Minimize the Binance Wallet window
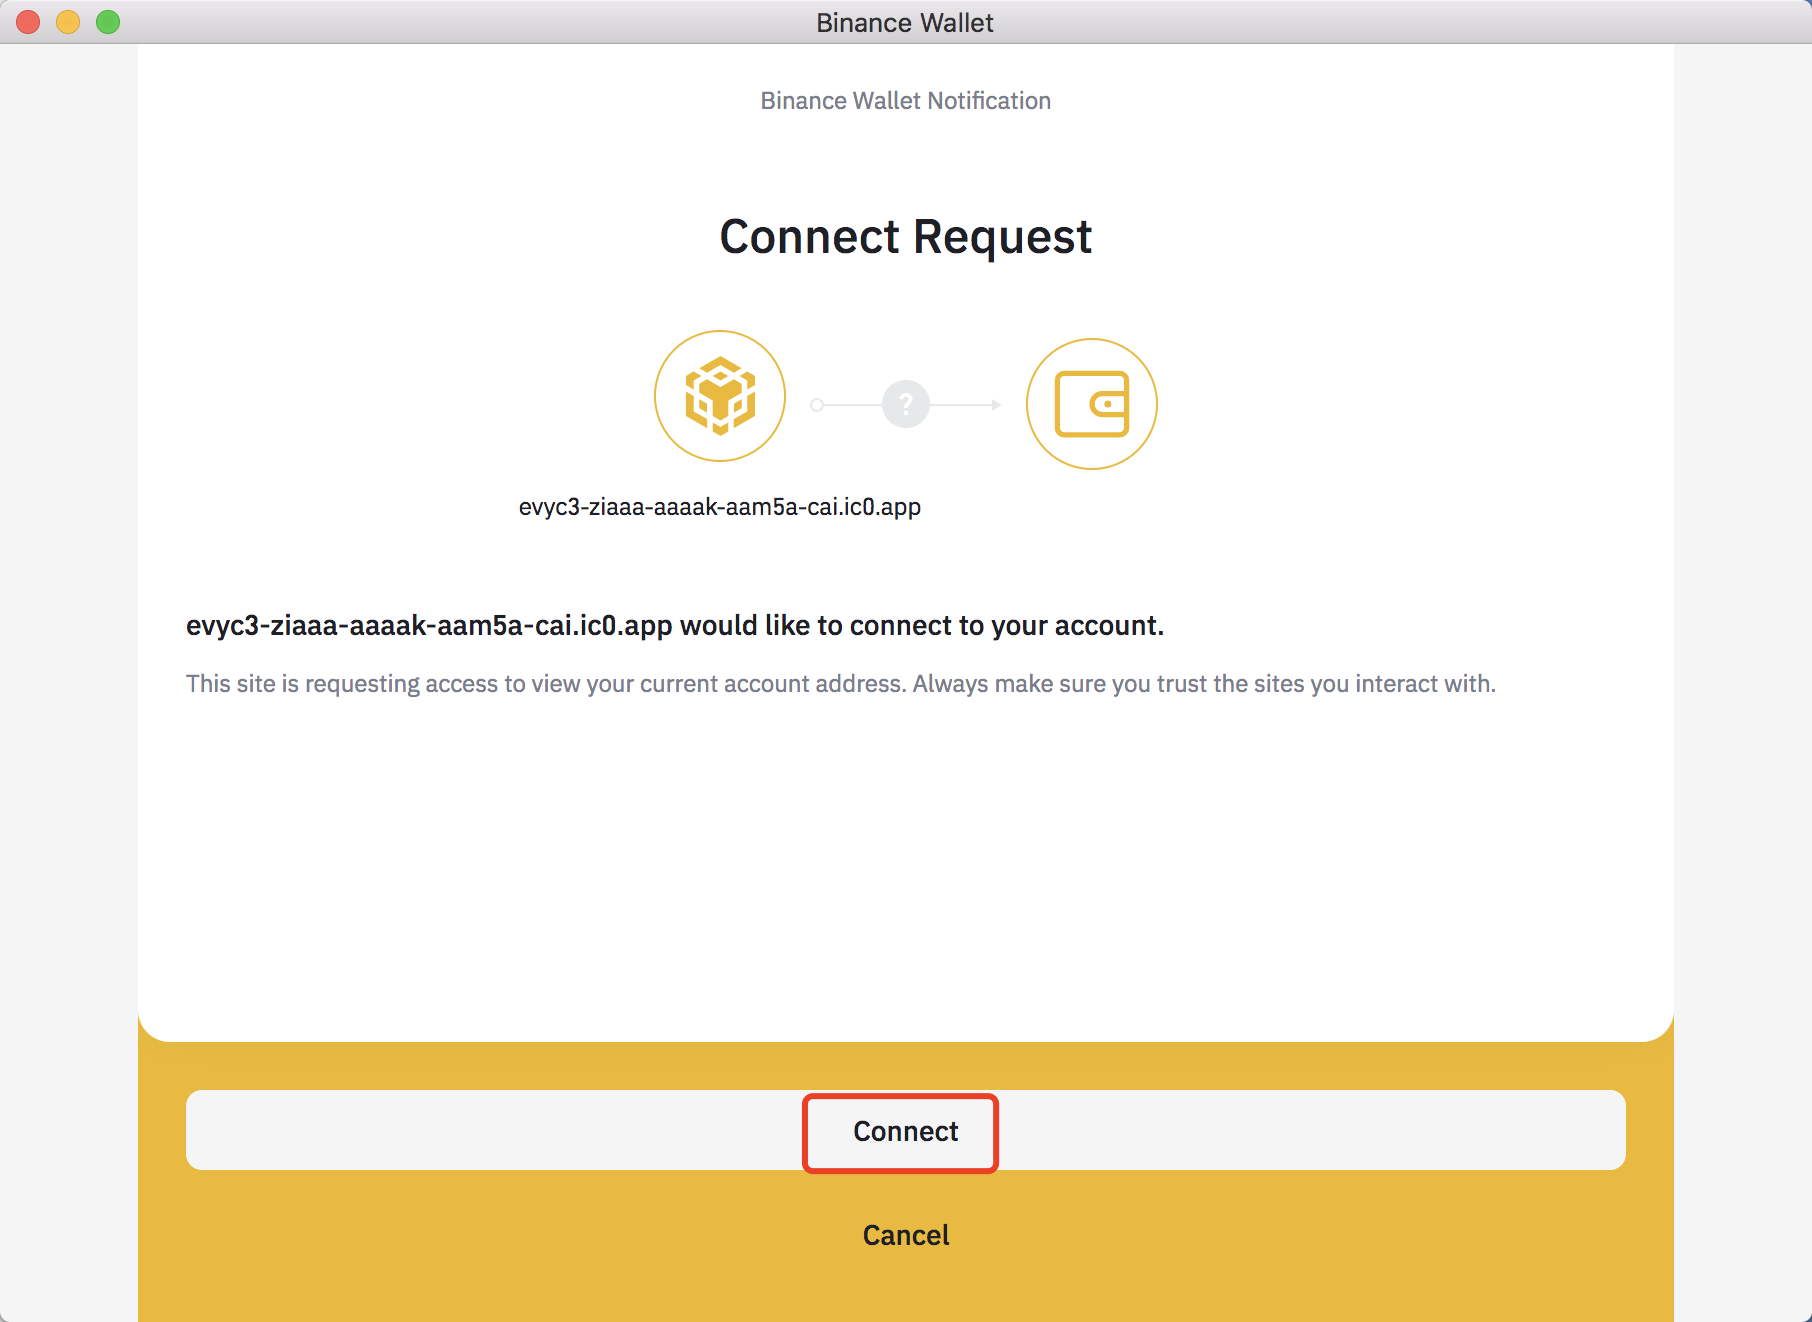 coord(68,22)
